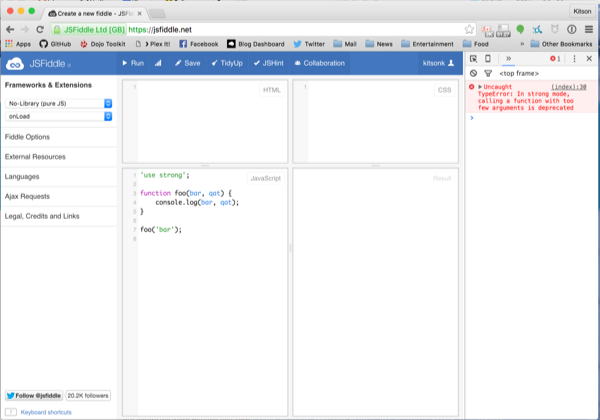Reload the page

40,29
